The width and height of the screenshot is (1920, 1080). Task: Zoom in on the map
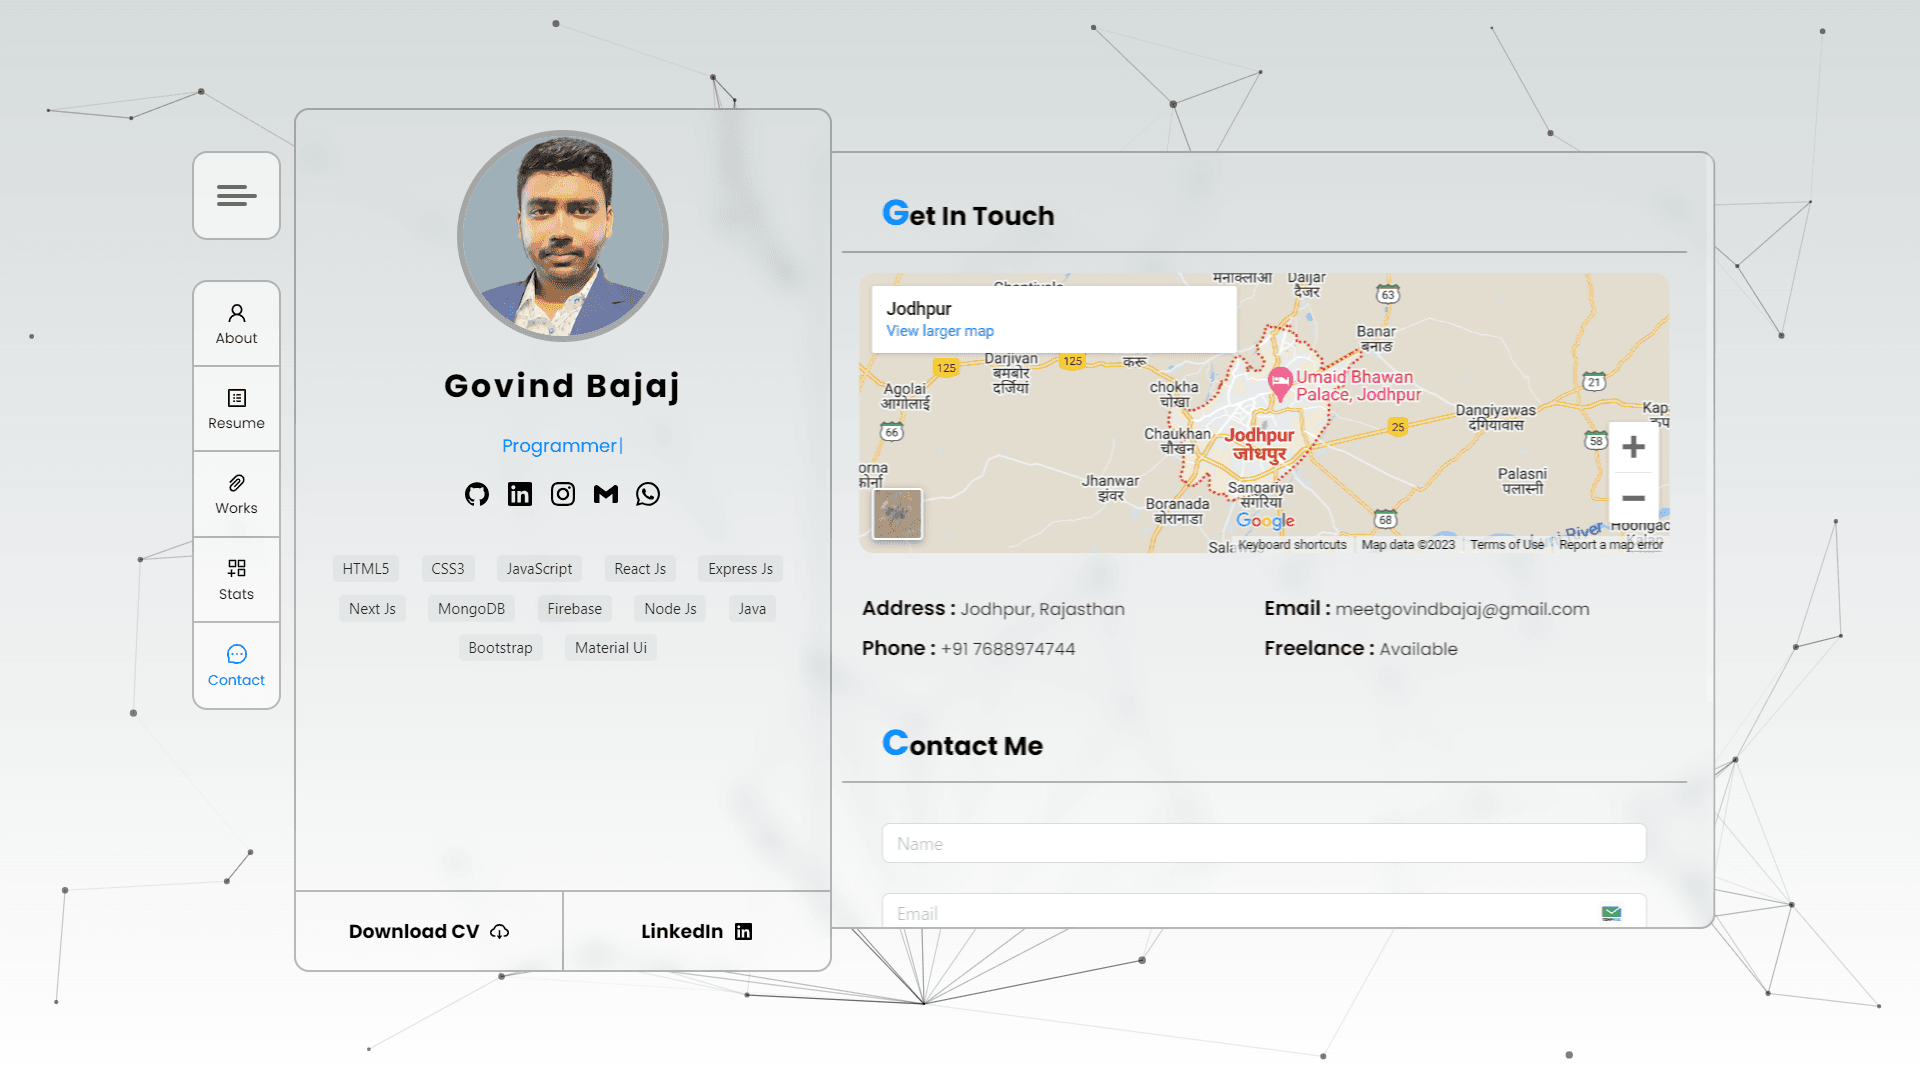(x=1634, y=447)
